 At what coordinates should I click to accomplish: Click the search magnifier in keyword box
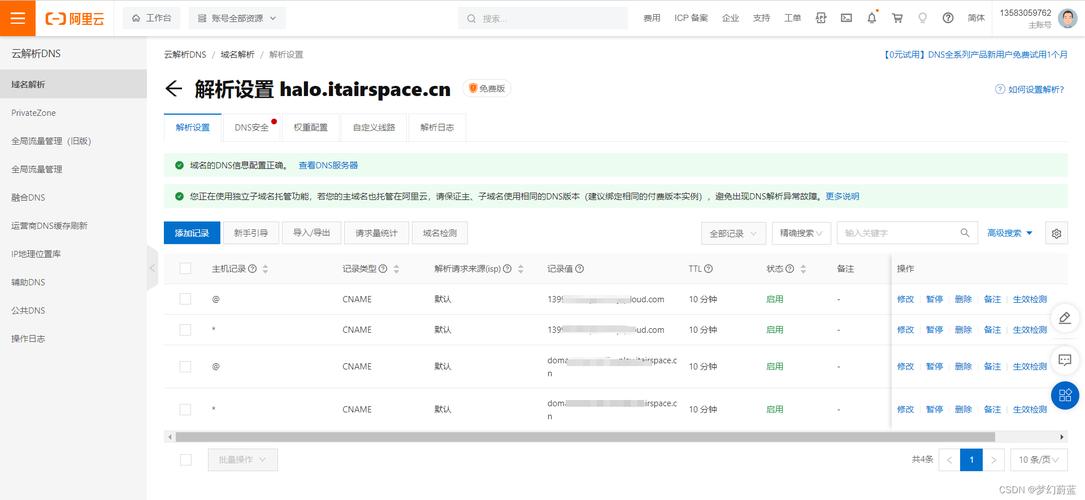[965, 233]
